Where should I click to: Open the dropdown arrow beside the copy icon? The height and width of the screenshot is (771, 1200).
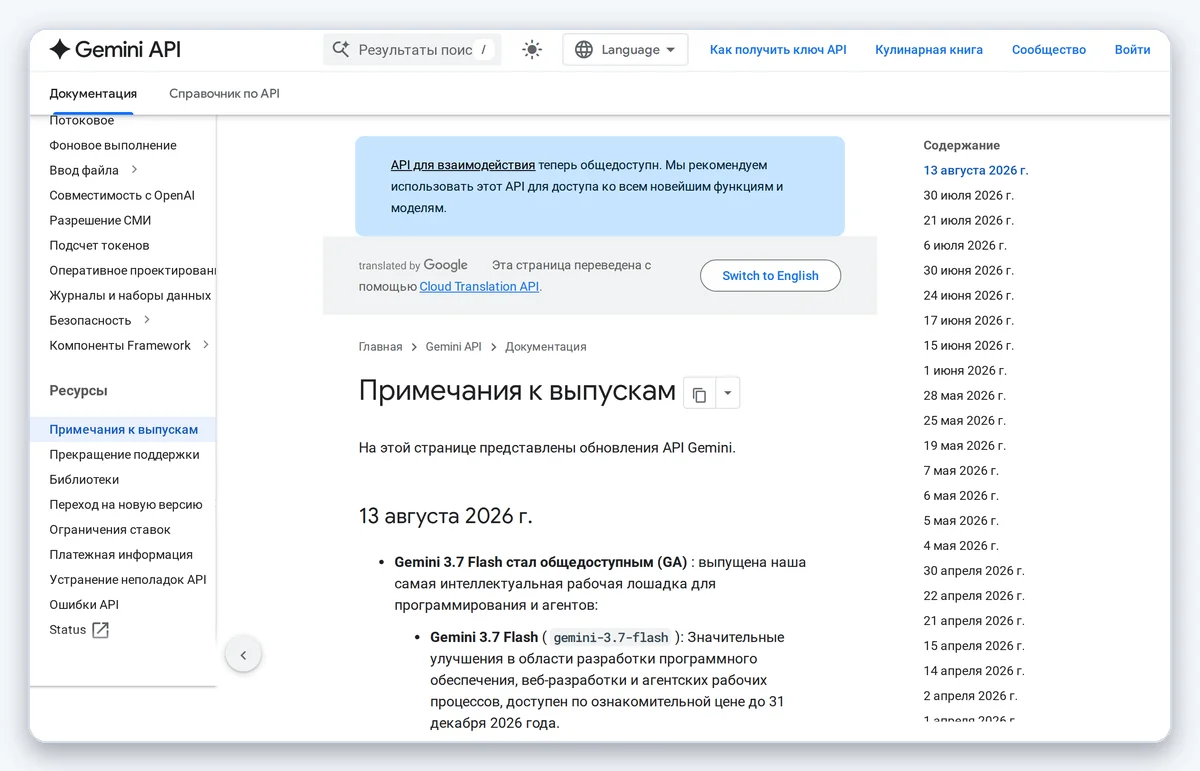[x=727, y=394]
